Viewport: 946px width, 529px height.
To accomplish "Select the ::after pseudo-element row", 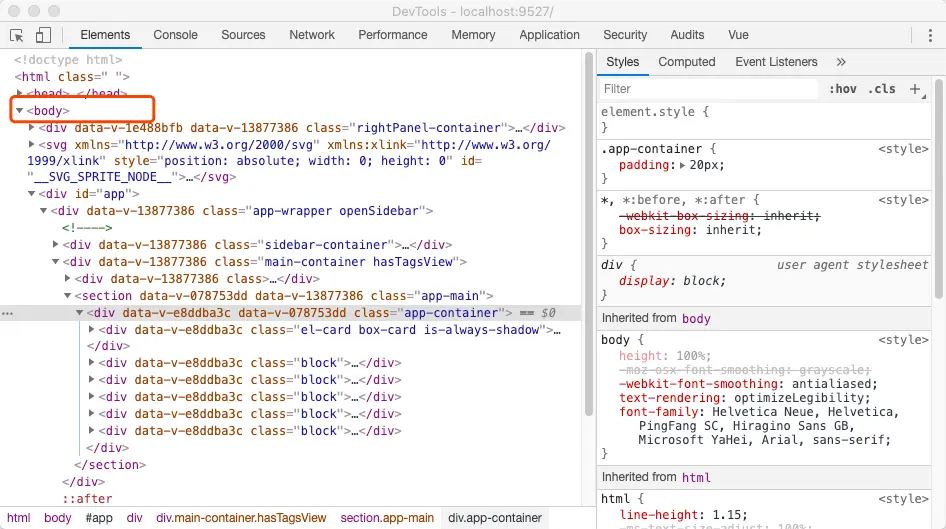I will [87, 499].
